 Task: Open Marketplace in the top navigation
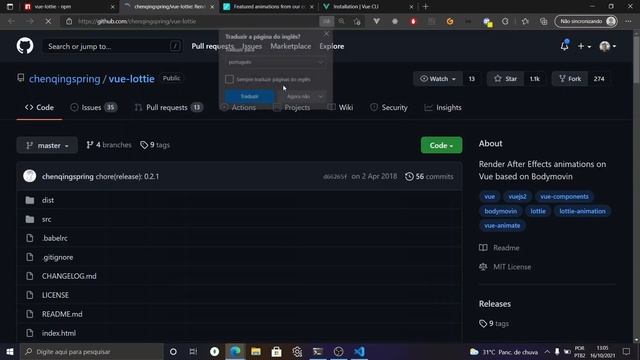pos(291,47)
